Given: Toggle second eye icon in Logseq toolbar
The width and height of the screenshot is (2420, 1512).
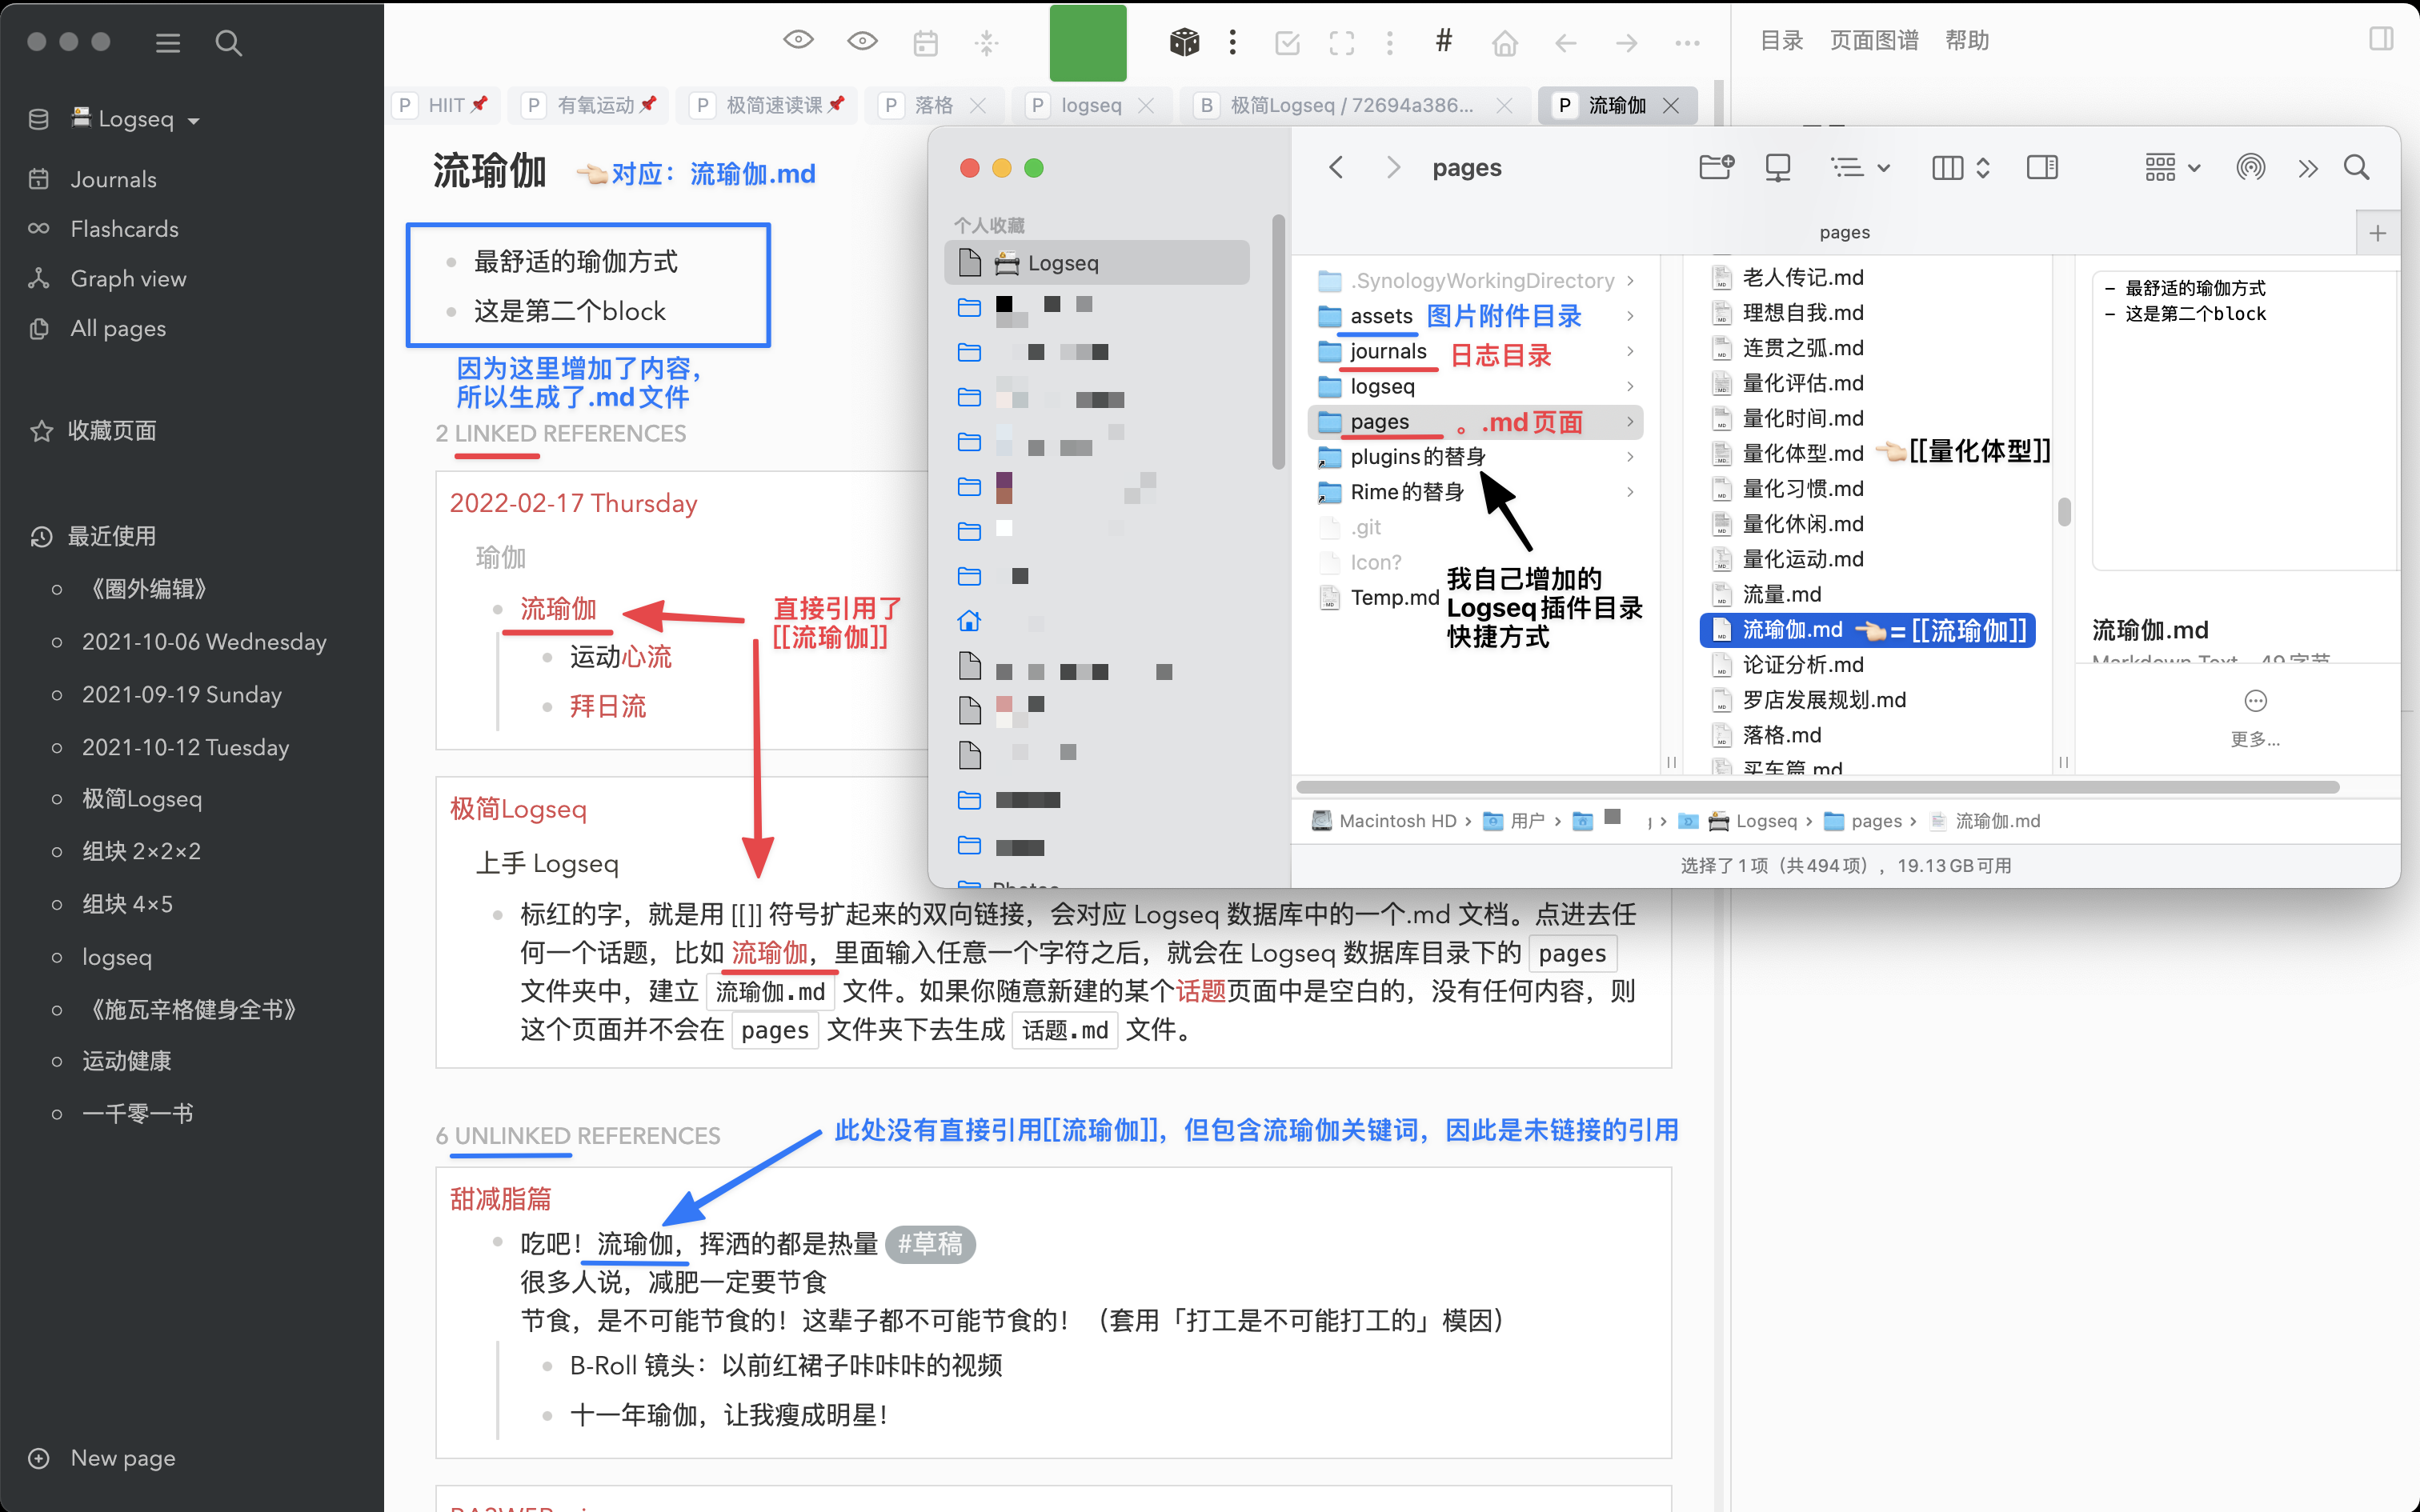Looking at the screenshot, I should click(x=862, y=41).
